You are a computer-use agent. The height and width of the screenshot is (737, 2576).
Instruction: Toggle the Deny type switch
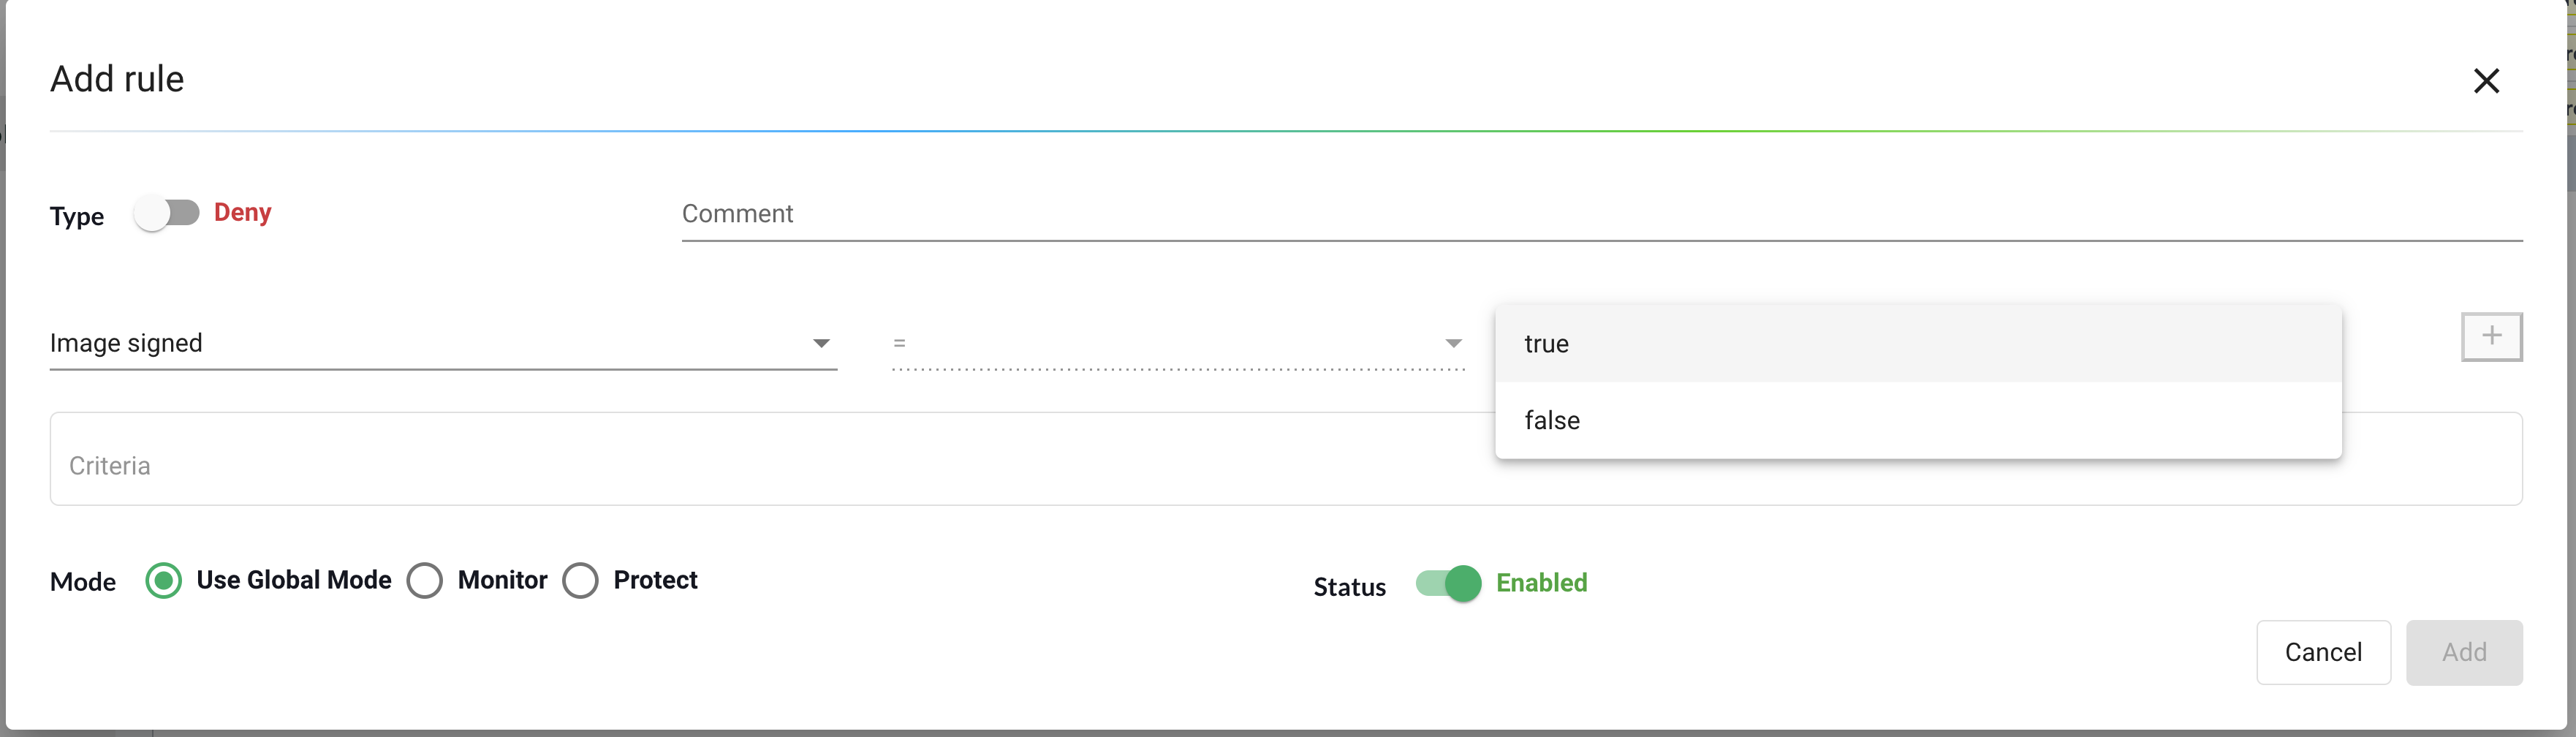pos(167,213)
